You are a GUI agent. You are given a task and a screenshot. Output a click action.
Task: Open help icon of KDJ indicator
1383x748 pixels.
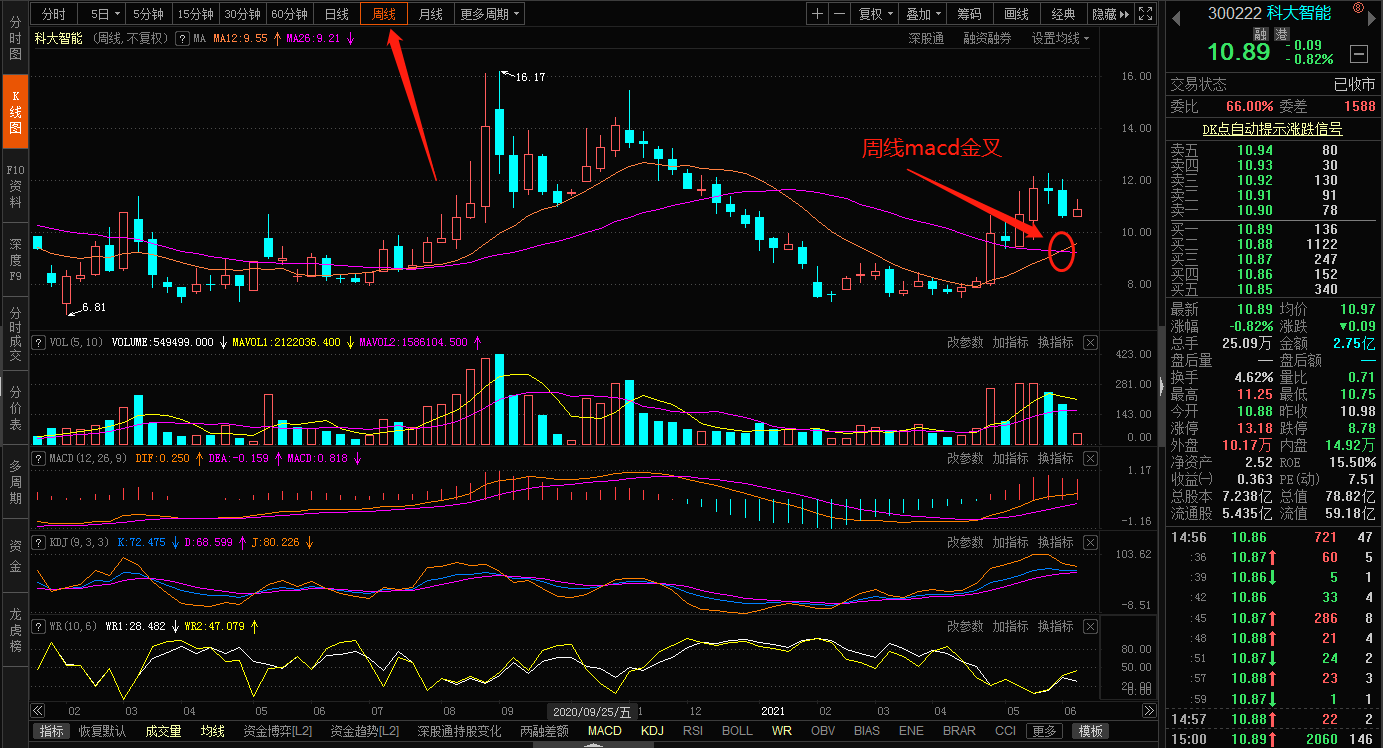click(39, 542)
